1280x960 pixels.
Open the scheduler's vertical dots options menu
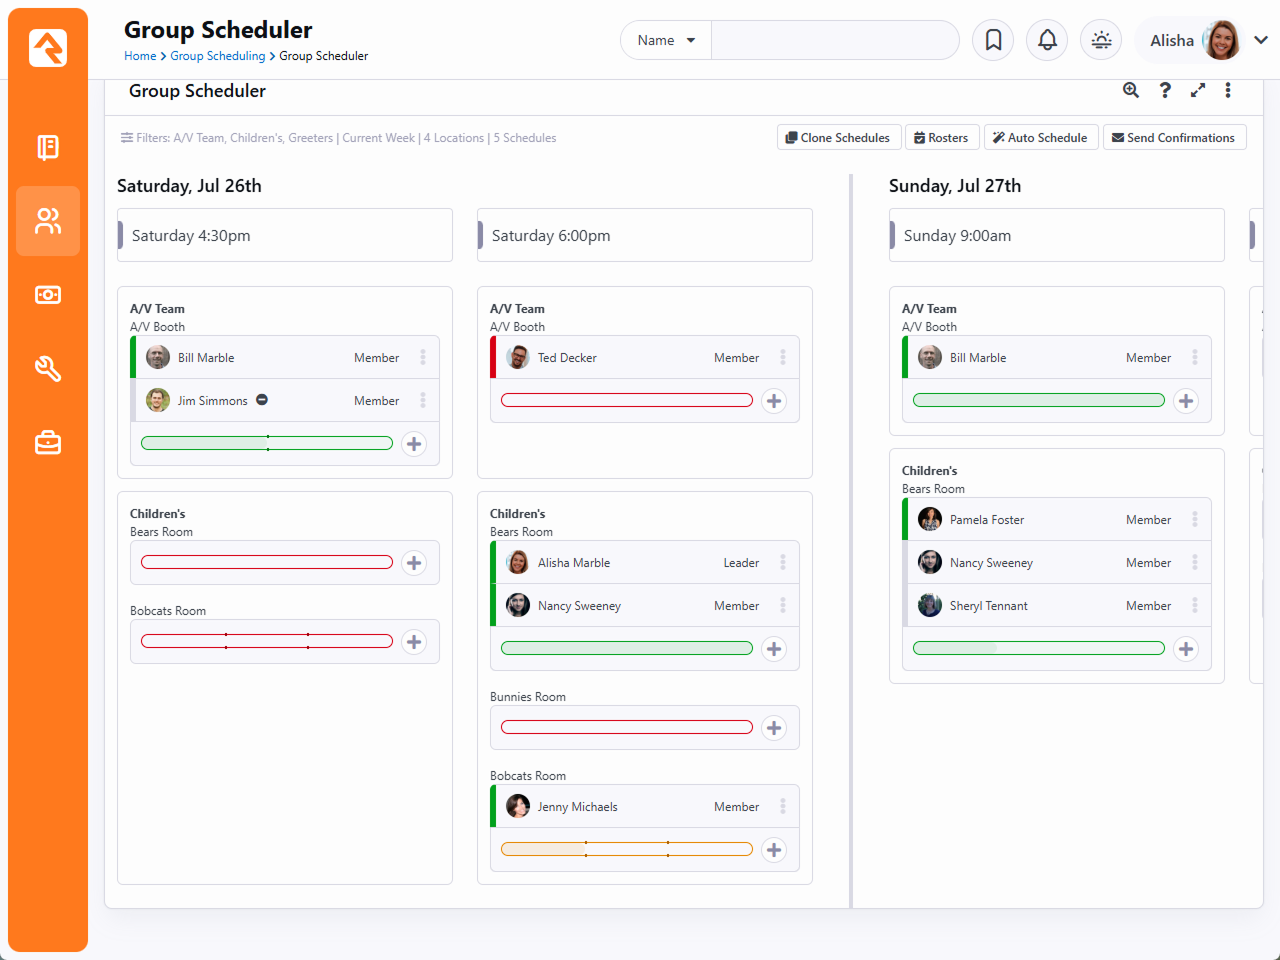1228,90
